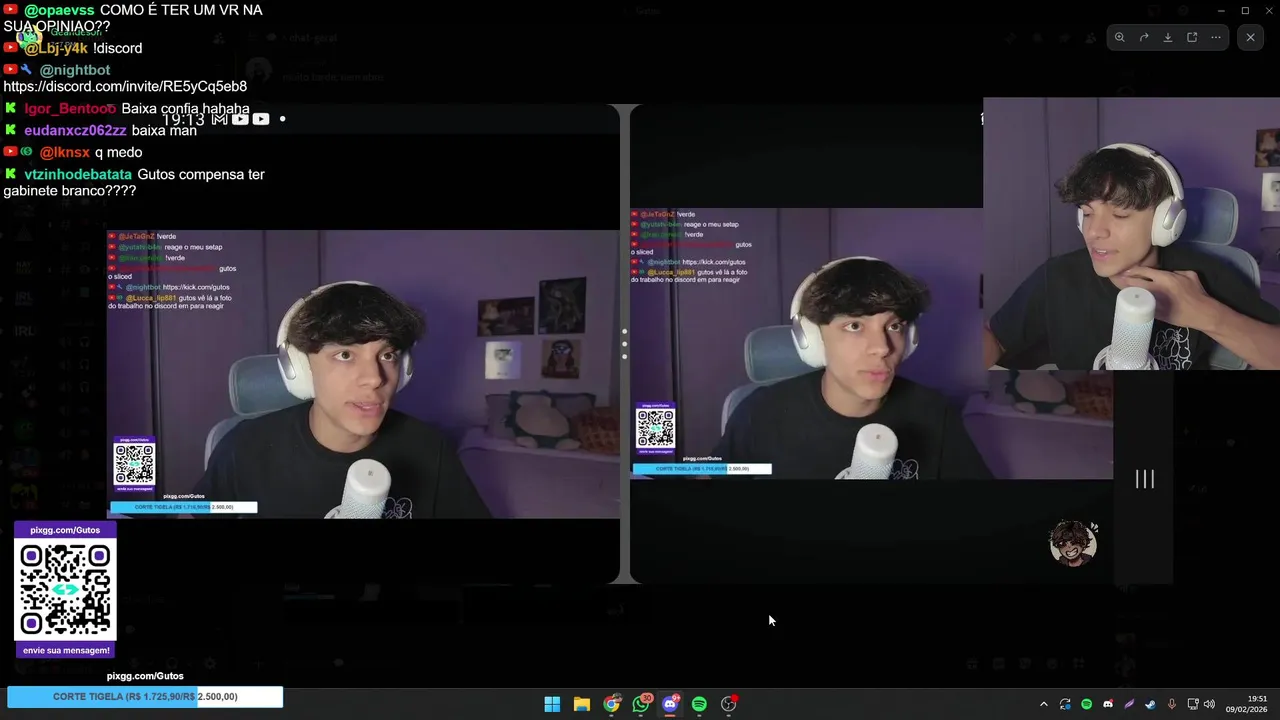Click the discord.com invite link in chat

125,87
